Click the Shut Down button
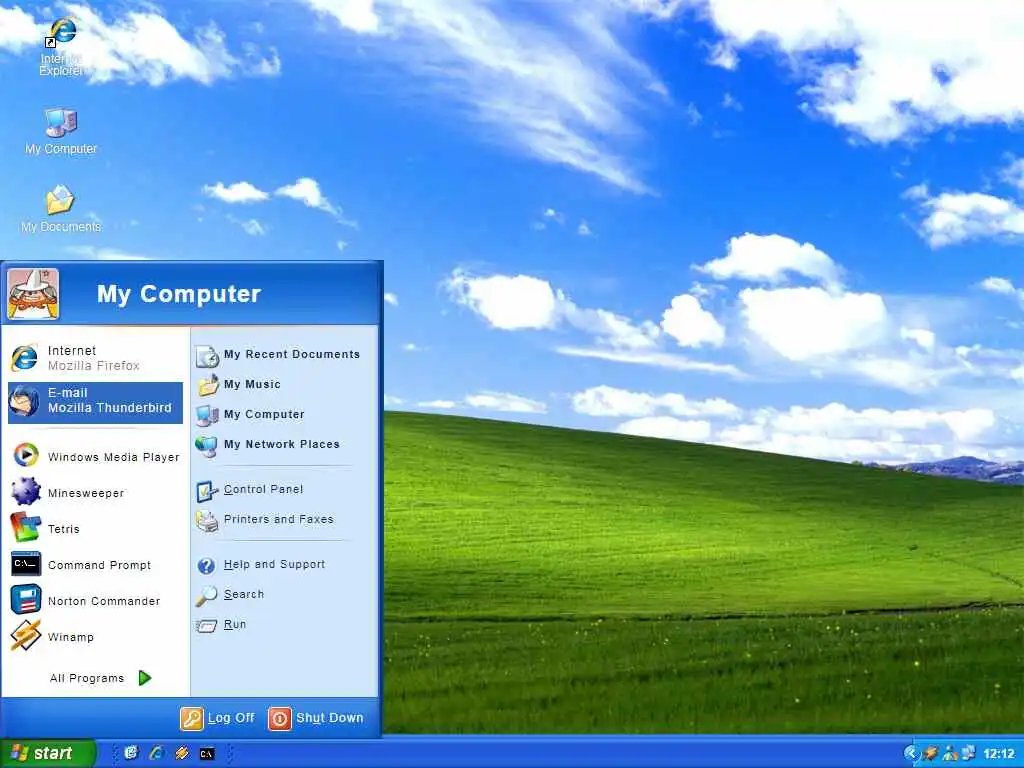Image resolution: width=1024 pixels, height=768 pixels. point(316,718)
